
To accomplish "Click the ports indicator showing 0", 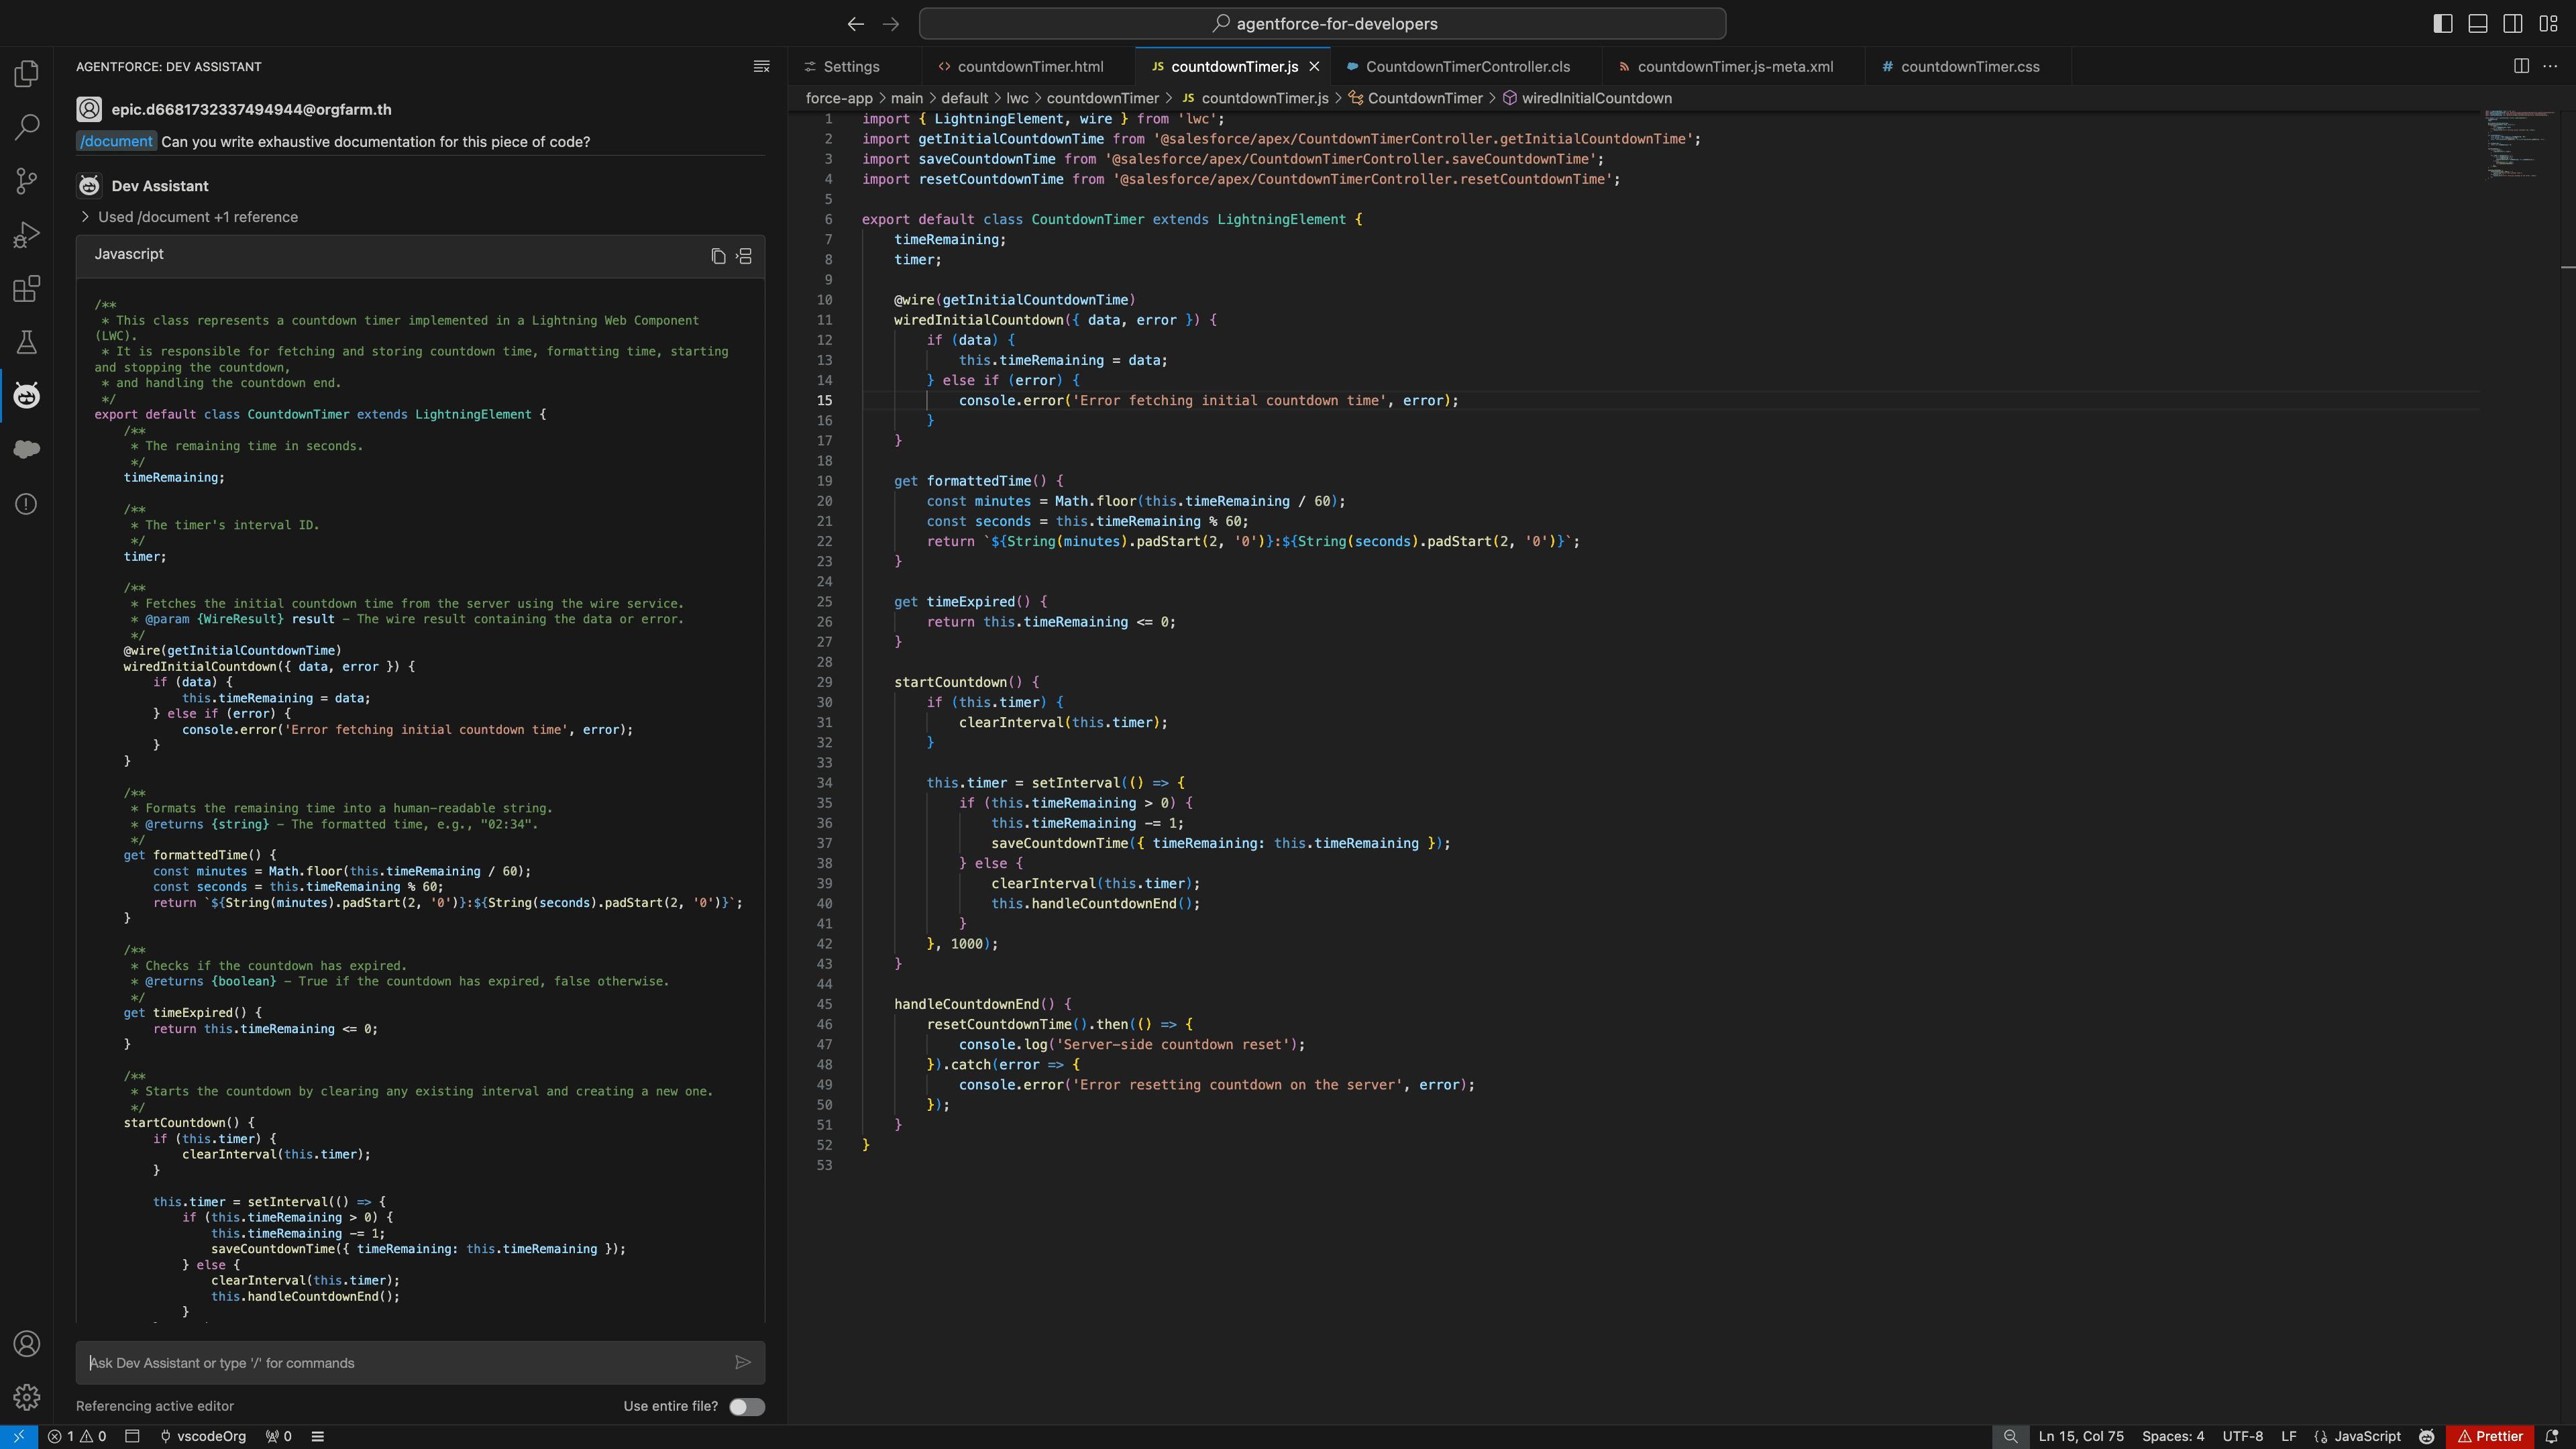I will 279,1436.
